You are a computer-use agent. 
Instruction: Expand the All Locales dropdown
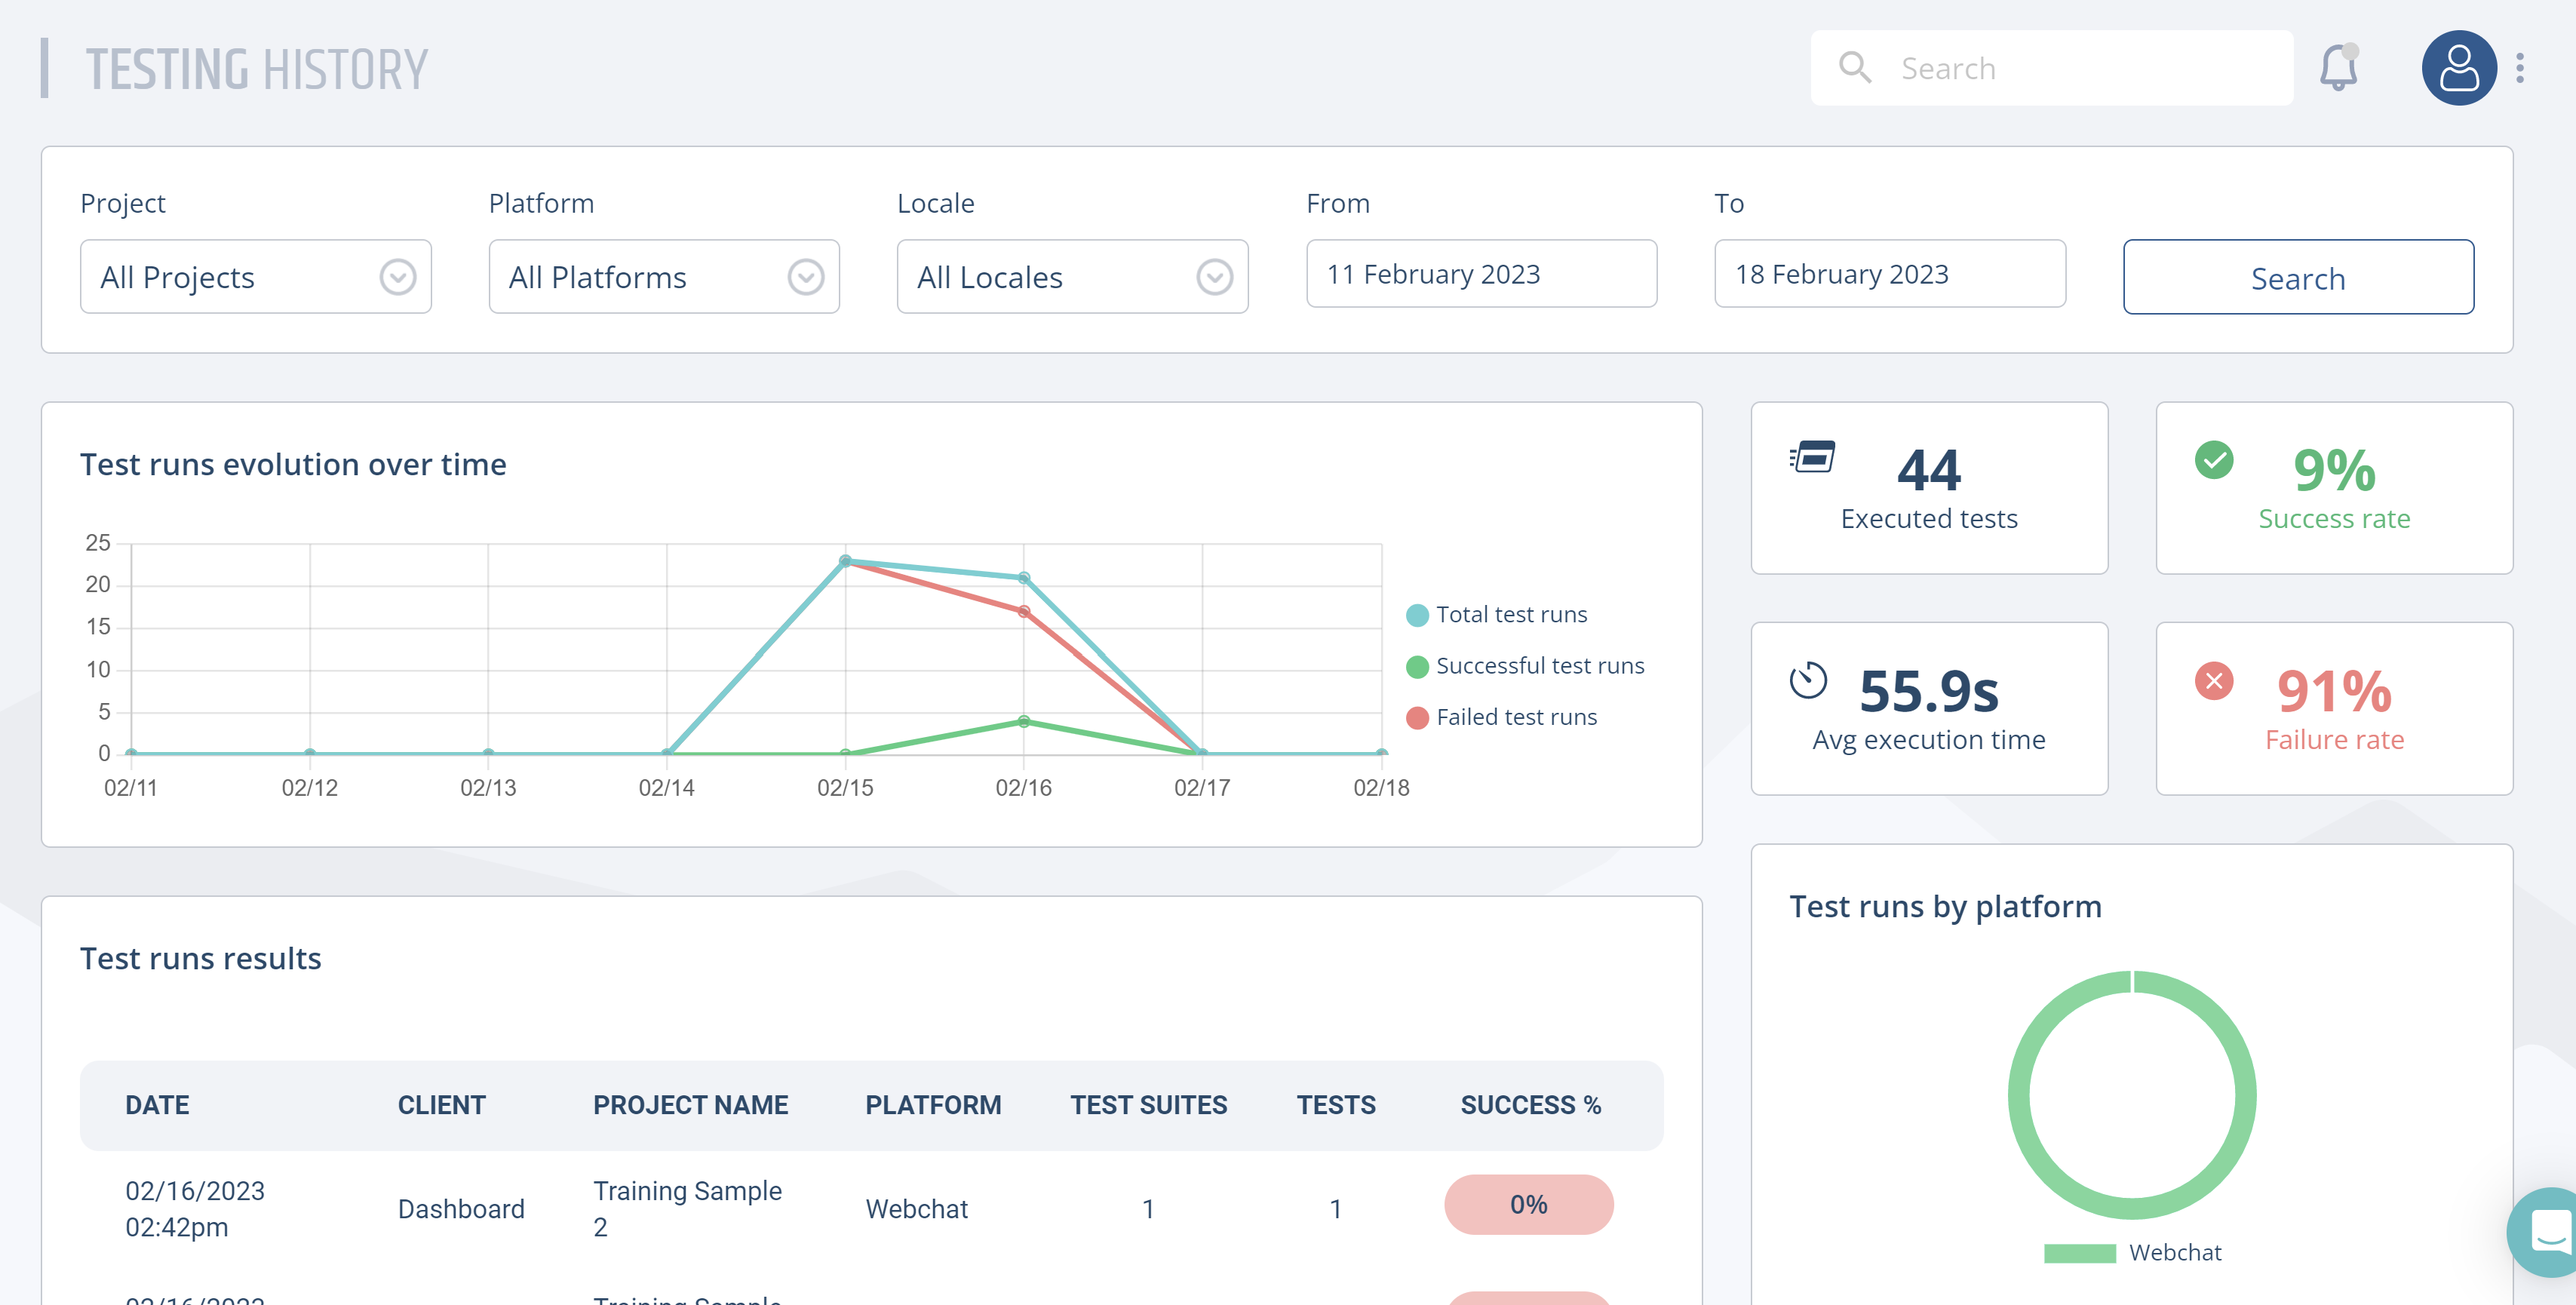pos(1071,277)
